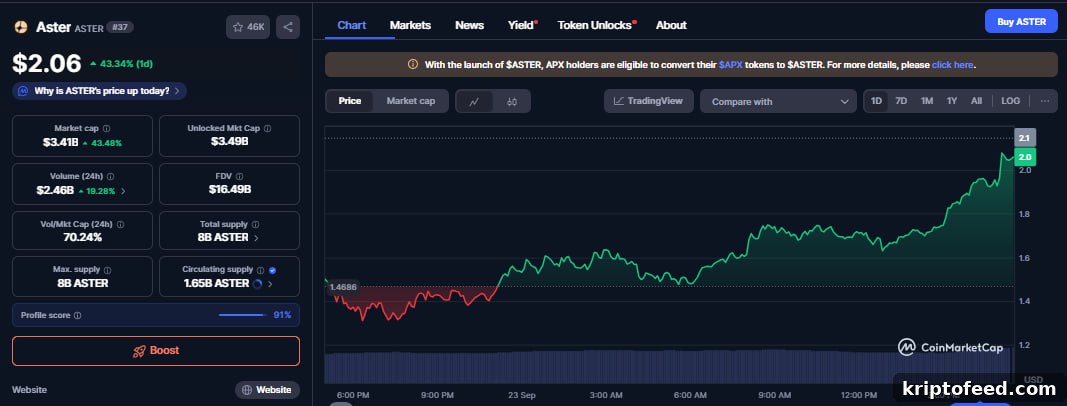The height and width of the screenshot is (406, 1067).
Task: Select Price chart view
Action: pos(350,101)
